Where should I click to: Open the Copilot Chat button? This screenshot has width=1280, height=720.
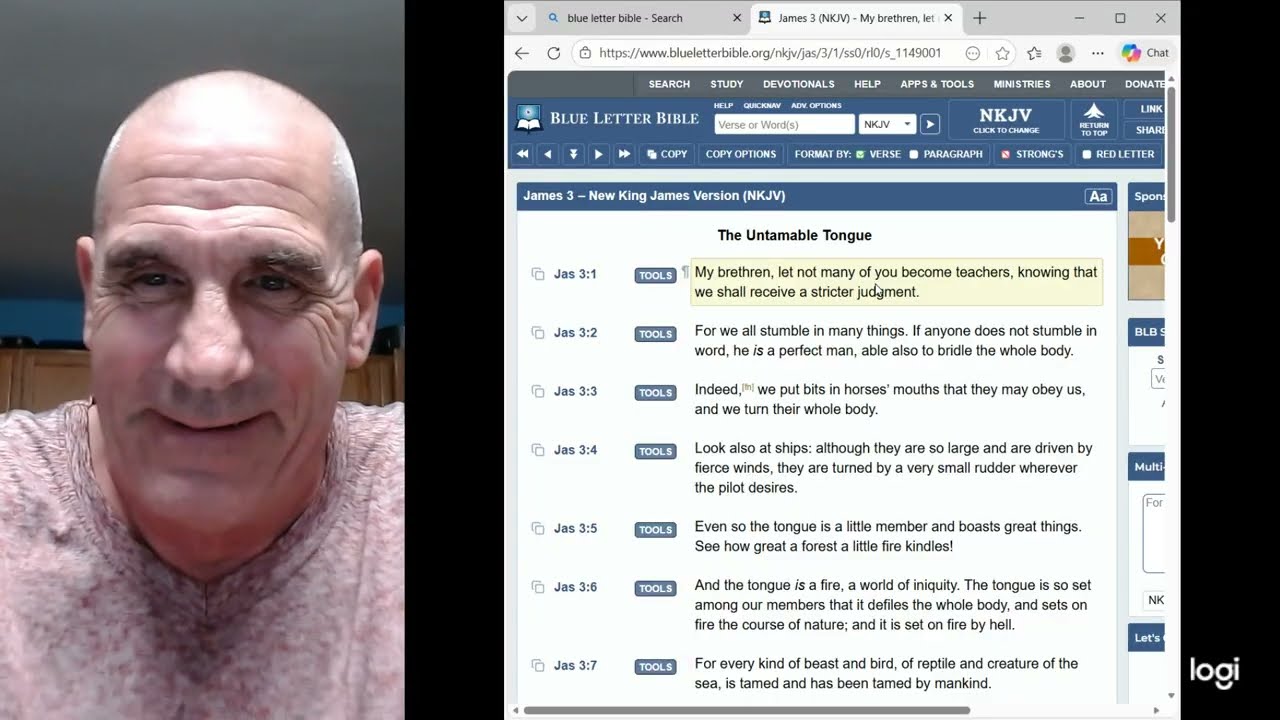(x=1145, y=53)
